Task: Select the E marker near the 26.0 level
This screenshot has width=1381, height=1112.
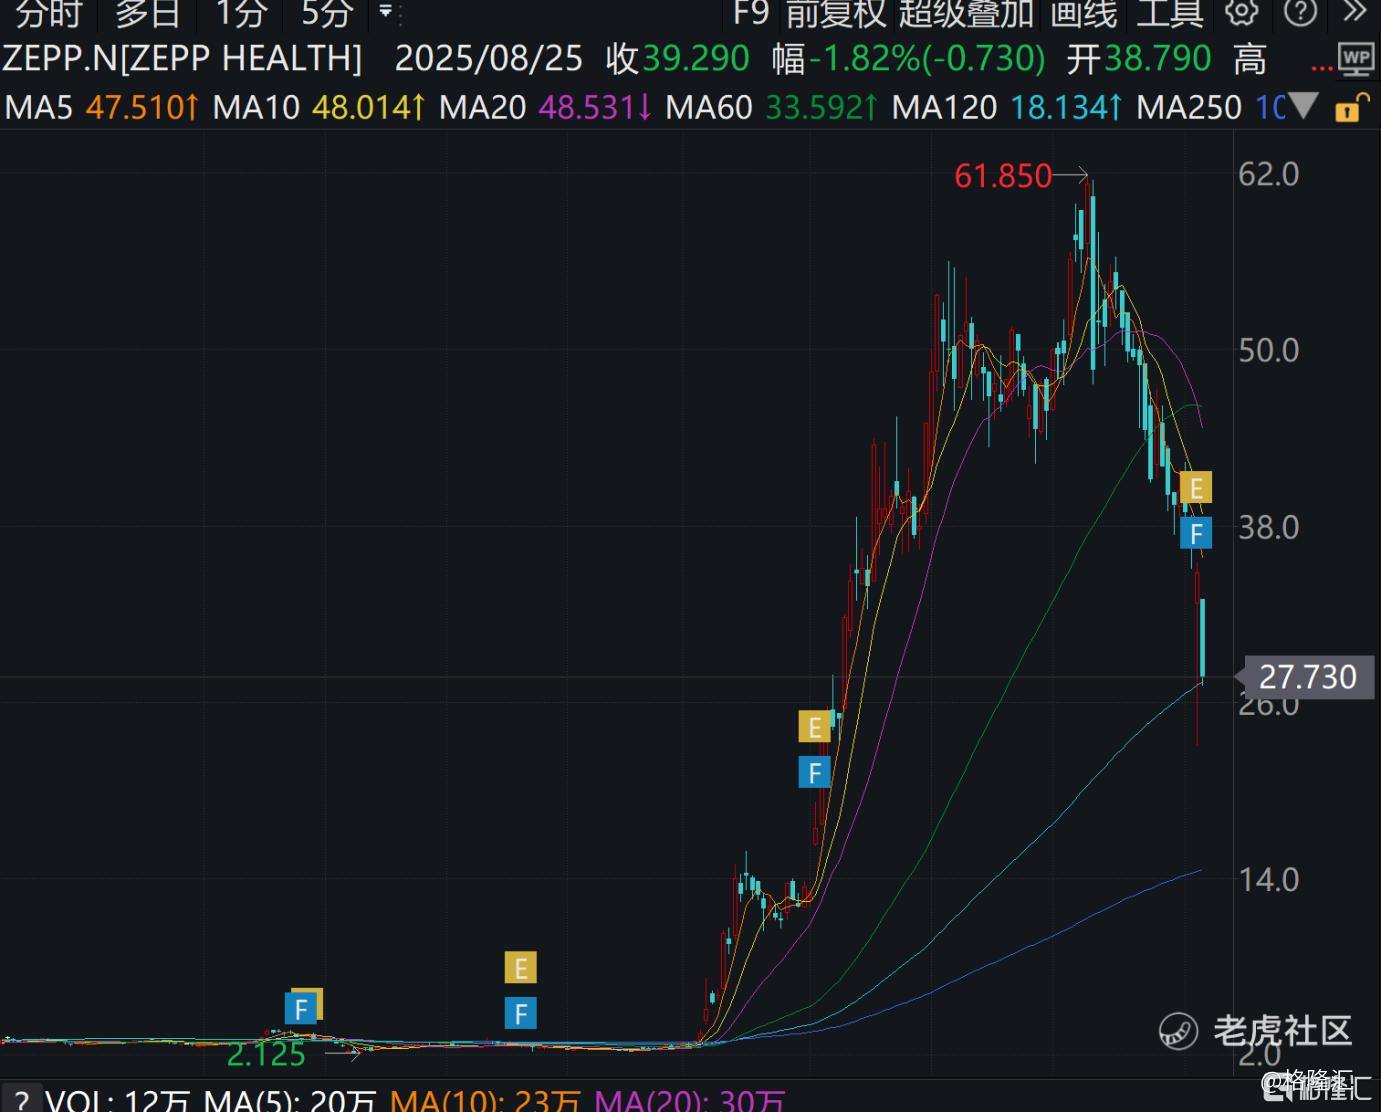Action: point(814,726)
